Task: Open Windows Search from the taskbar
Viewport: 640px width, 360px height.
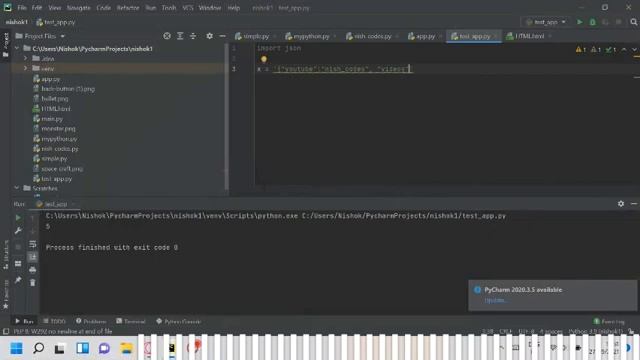Action: [x=38, y=348]
